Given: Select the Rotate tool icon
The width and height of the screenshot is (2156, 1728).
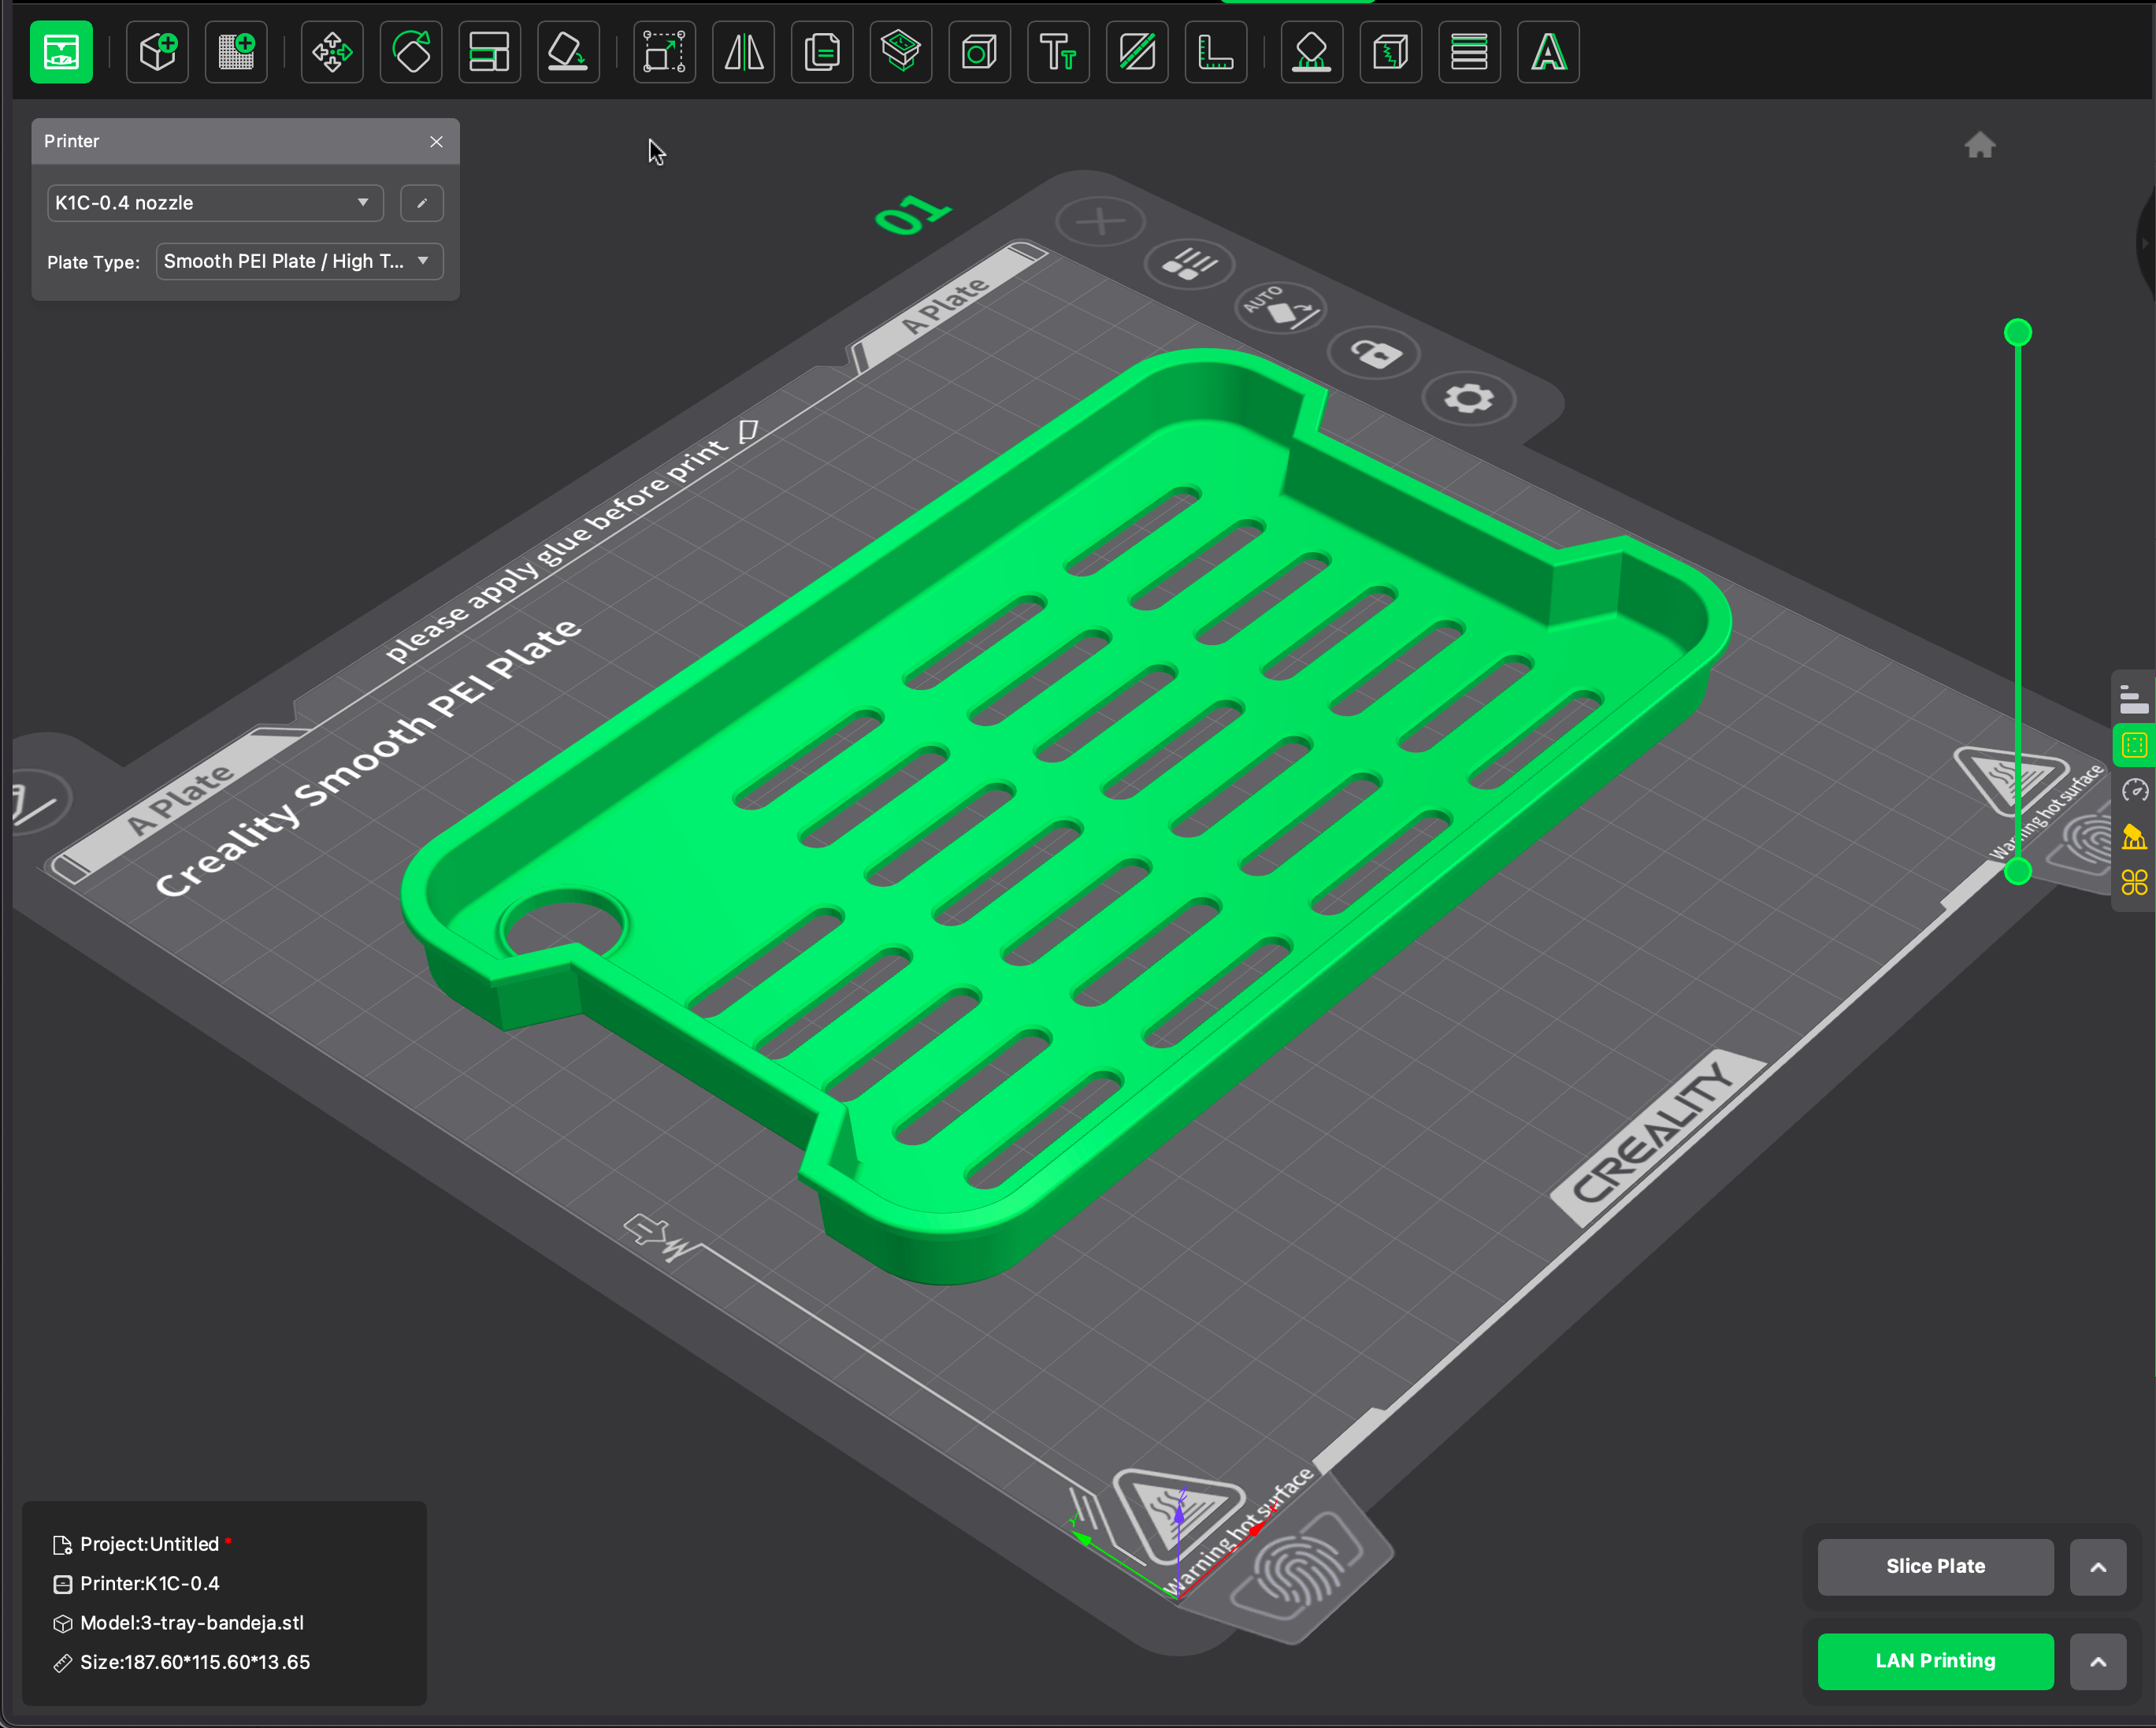Looking at the screenshot, I should pos(411,52).
